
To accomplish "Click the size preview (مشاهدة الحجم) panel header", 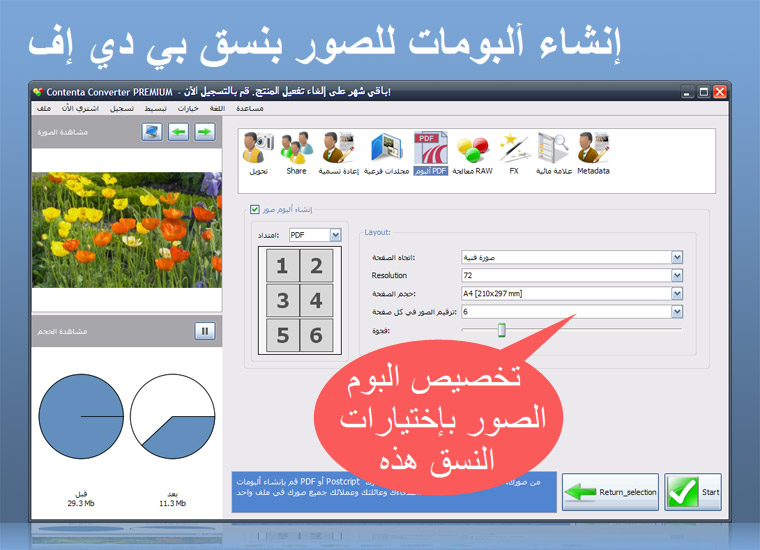I will point(127,331).
